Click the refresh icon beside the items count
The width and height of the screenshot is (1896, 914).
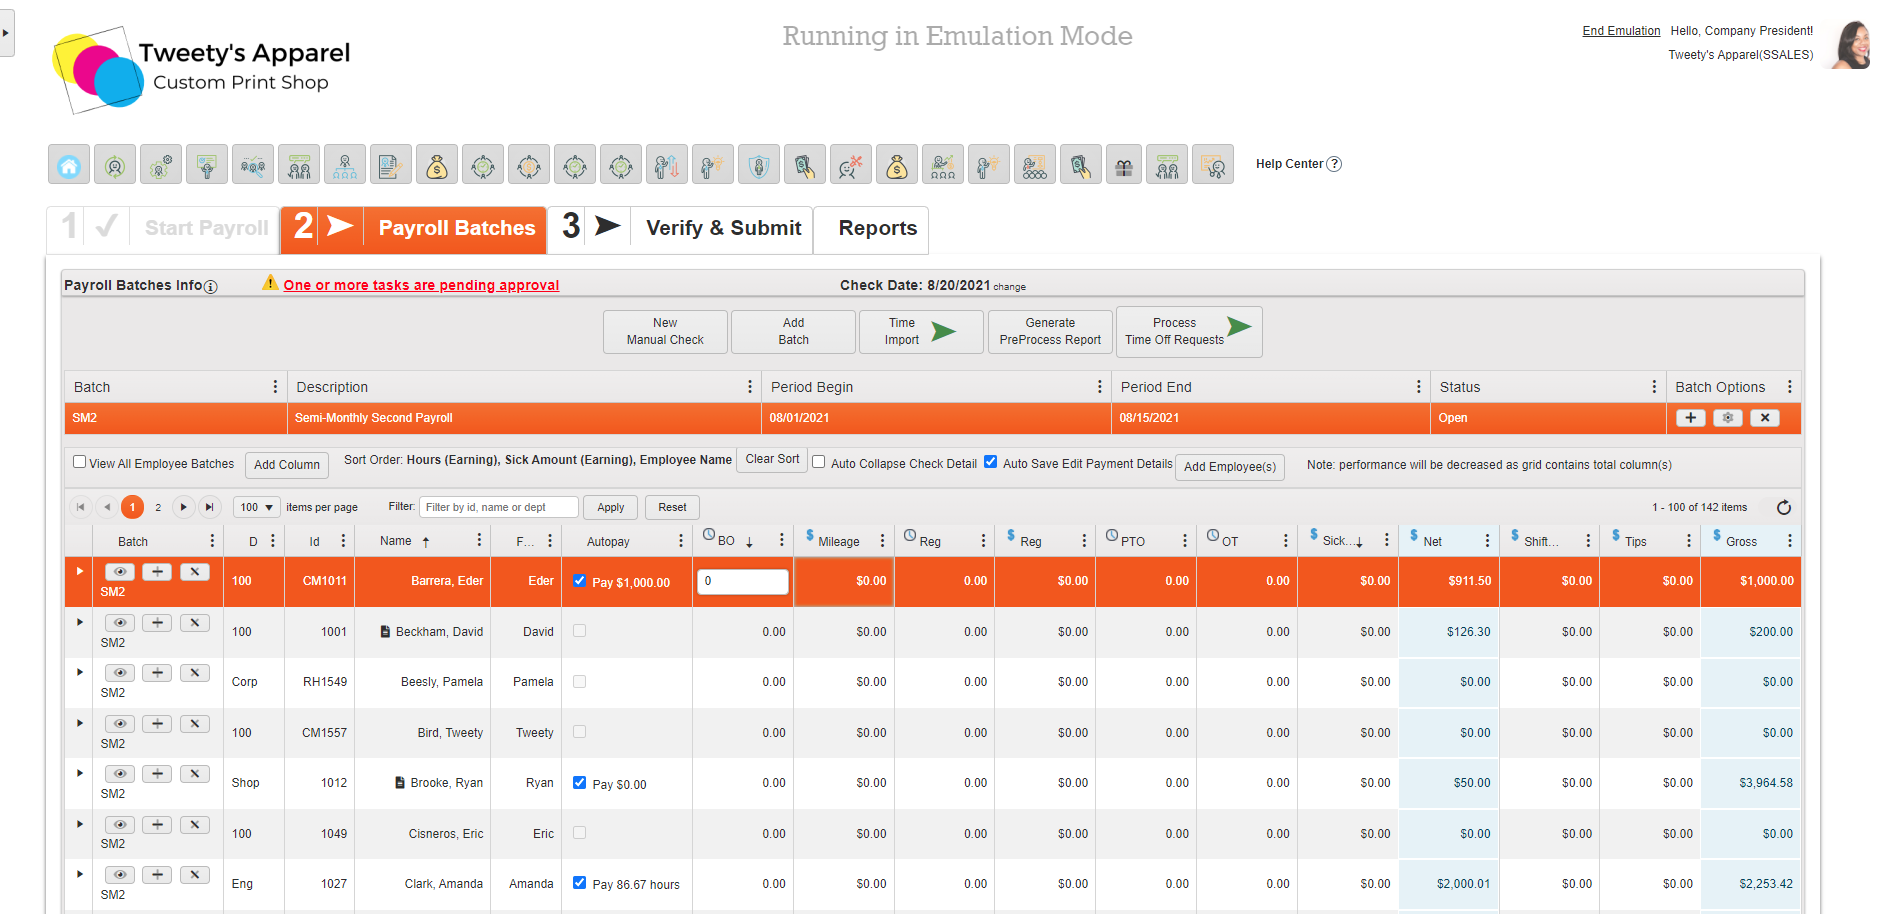pyautogui.click(x=1783, y=508)
